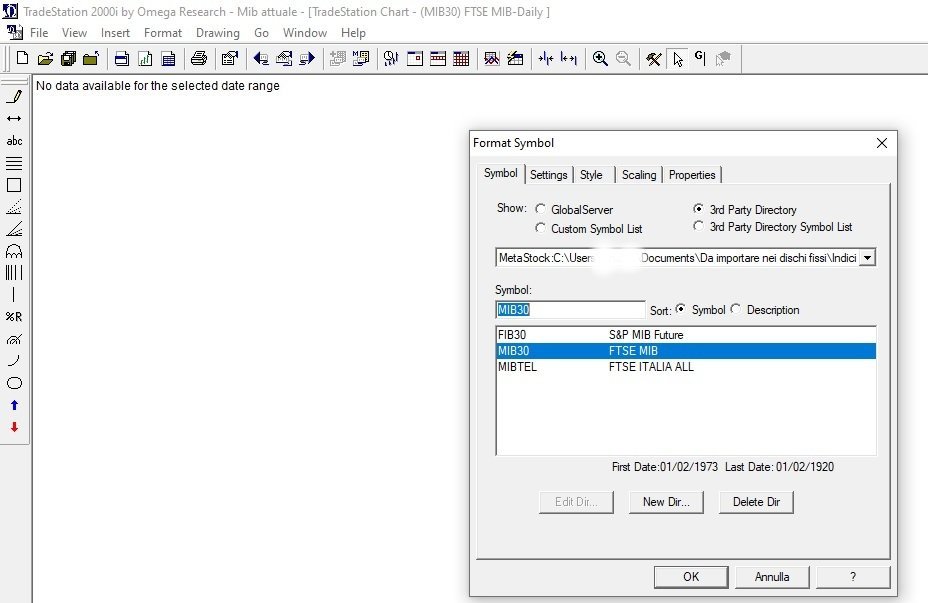Select the curved arc line tool
The width and height of the screenshot is (928, 603).
[x=14, y=360]
